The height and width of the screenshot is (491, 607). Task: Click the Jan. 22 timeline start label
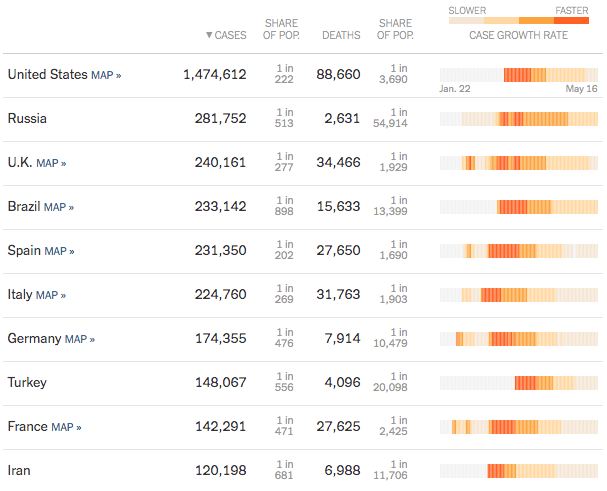(x=454, y=89)
